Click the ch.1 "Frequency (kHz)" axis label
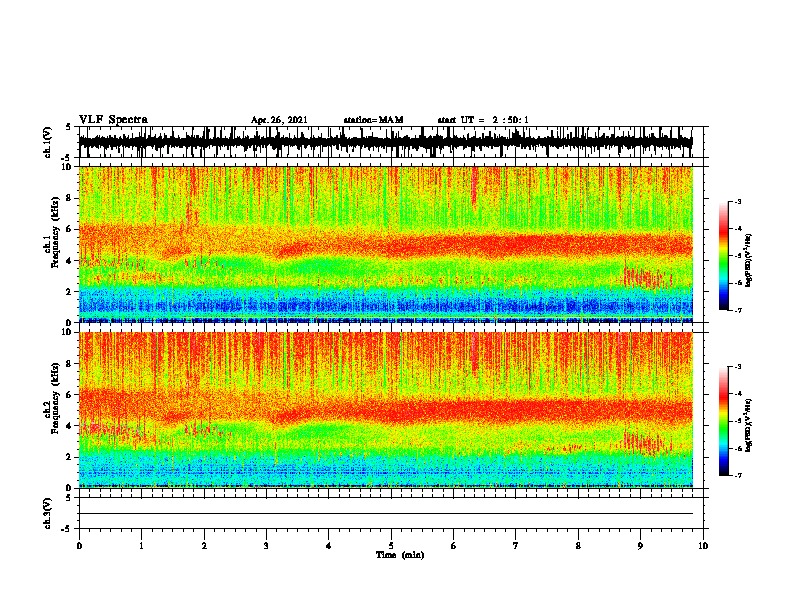 55,233
